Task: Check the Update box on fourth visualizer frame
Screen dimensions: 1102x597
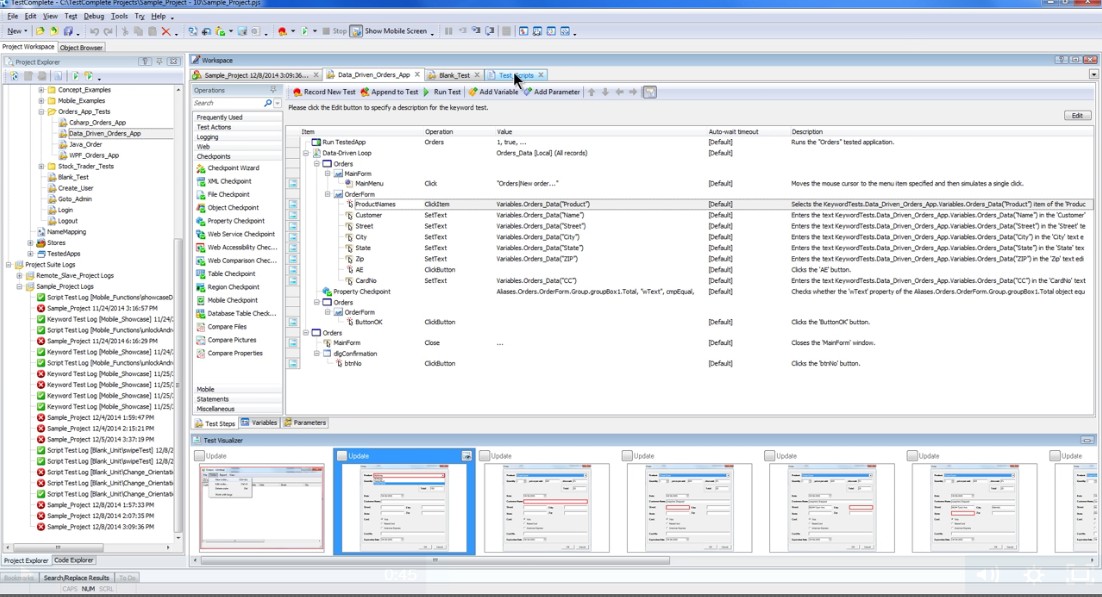Action: click(x=628, y=456)
